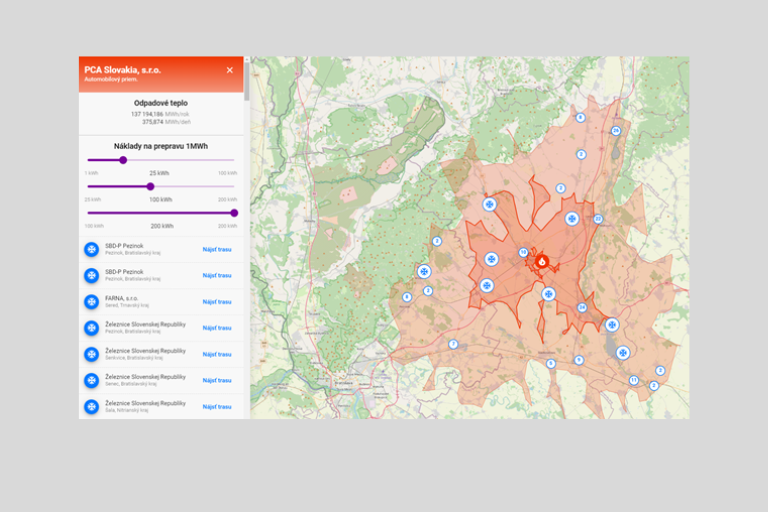Image resolution: width=768 pixels, height=512 pixels.
Task: Click "Nájsť trasu" for the first SBD-P Pezinok
Action: [217, 249]
